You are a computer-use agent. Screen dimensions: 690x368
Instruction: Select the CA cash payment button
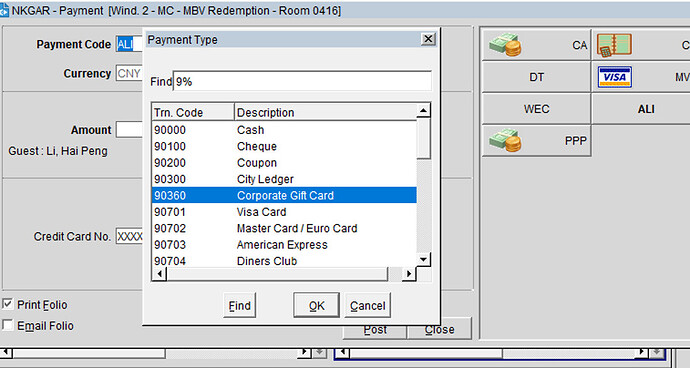[x=536, y=45]
